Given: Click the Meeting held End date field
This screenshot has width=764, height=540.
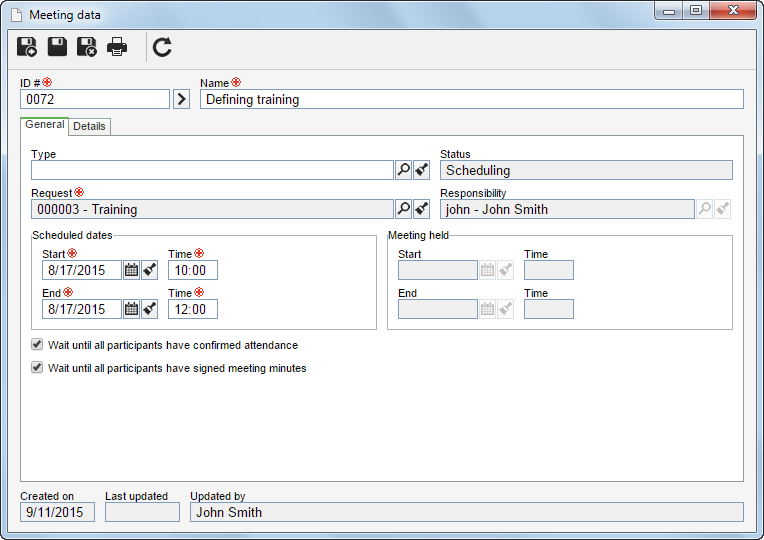Looking at the screenshot, I should coord(438,309).
